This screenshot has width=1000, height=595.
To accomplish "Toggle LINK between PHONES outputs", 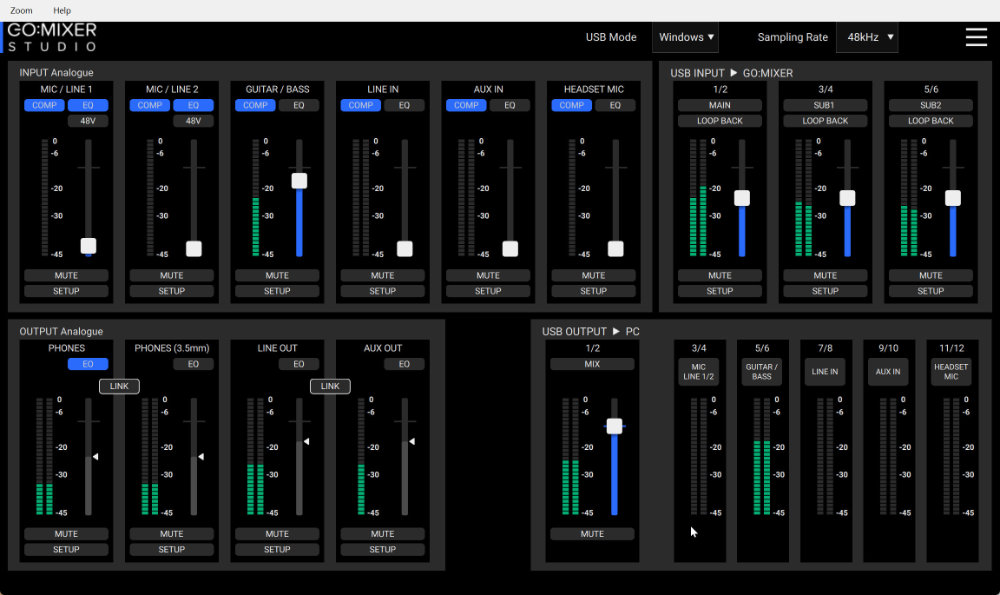I will (x=119, y=386).
